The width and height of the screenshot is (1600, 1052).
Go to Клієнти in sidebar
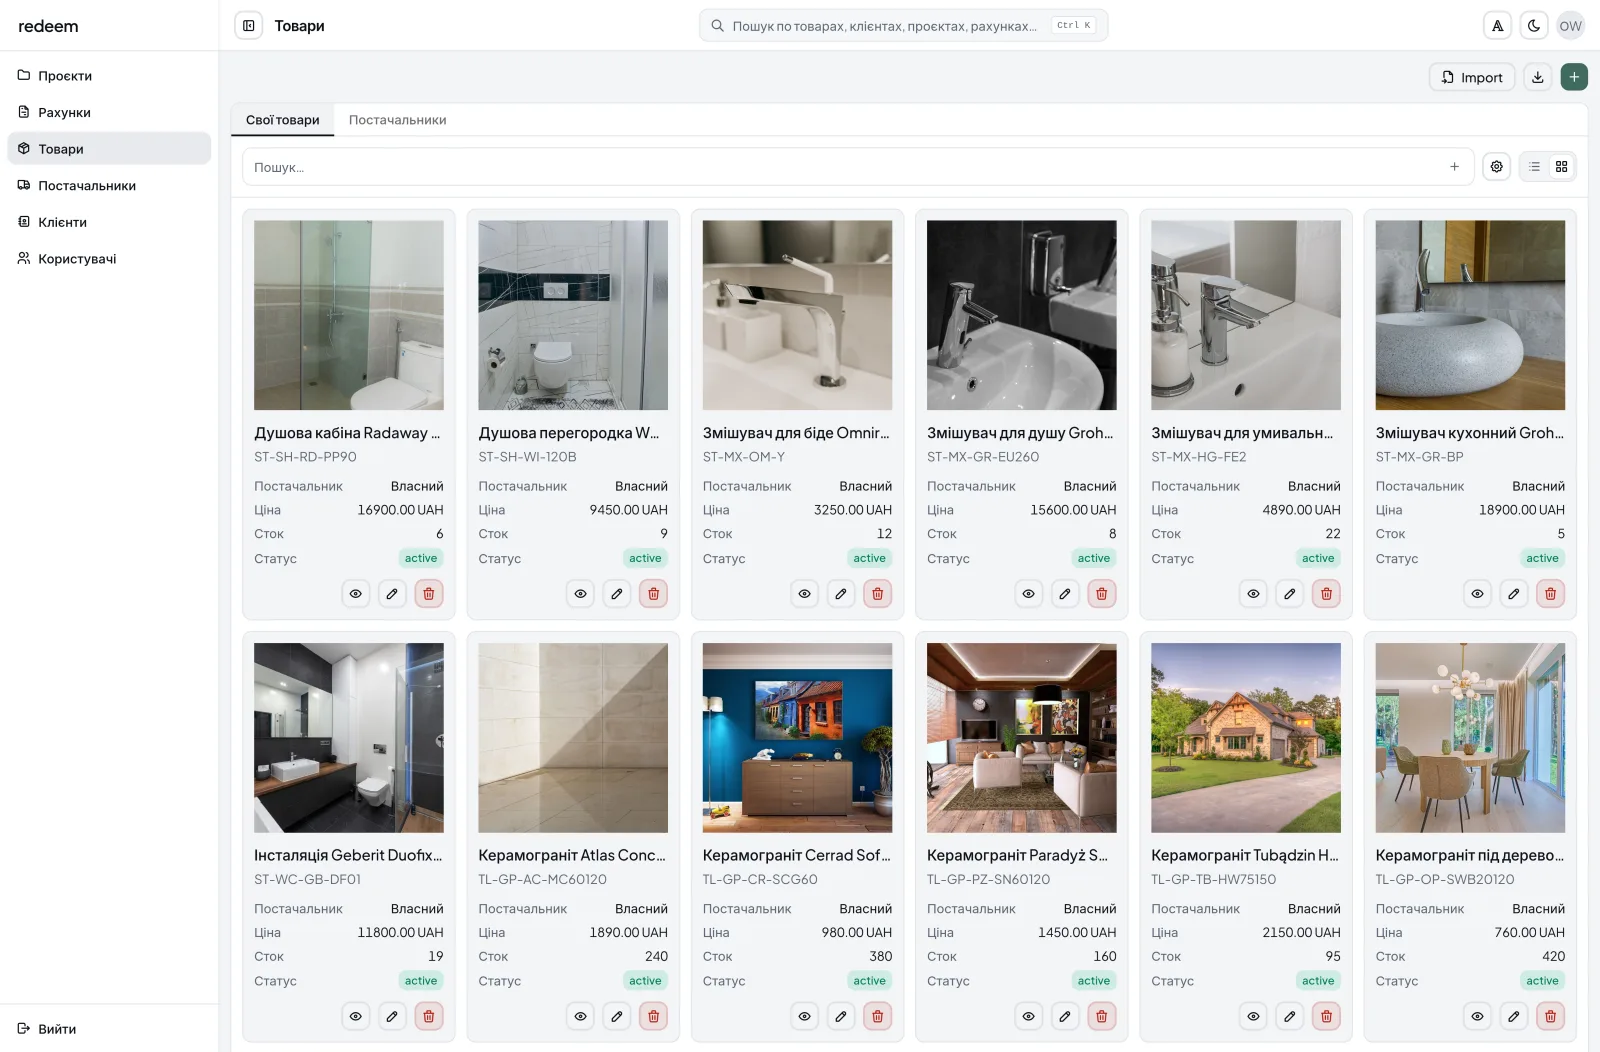pyautogui.click(x=109, y=222)
